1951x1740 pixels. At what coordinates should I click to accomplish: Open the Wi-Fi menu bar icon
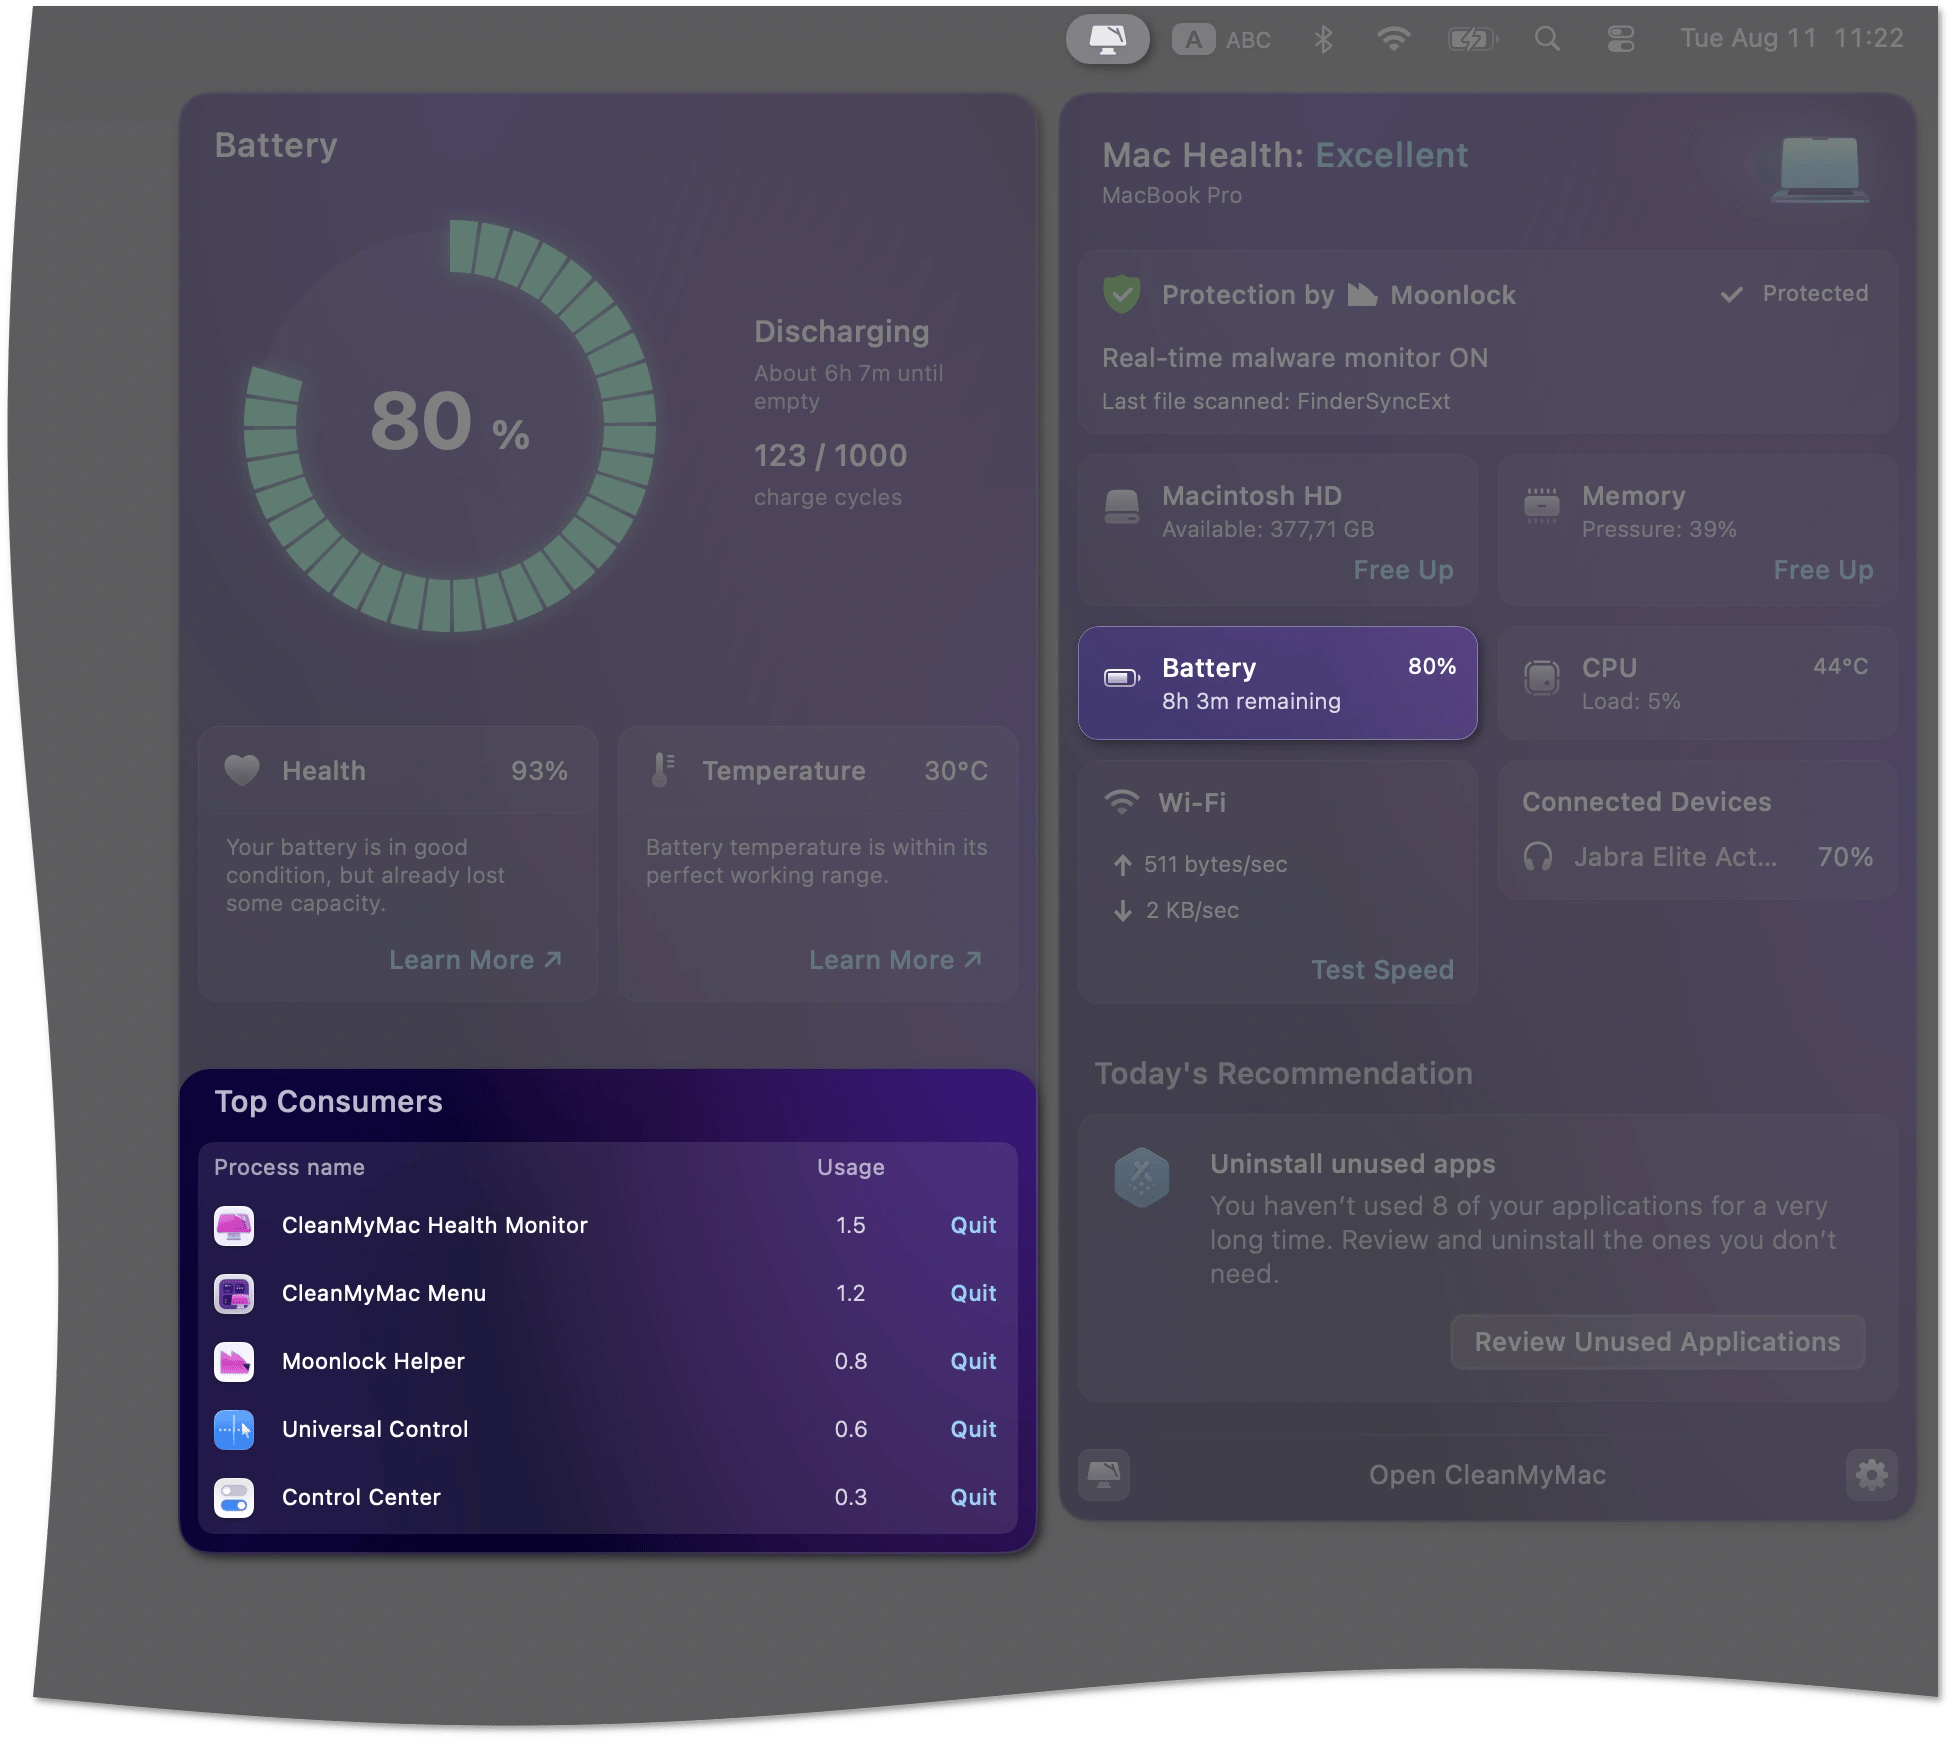click(x=1393, y=39)
